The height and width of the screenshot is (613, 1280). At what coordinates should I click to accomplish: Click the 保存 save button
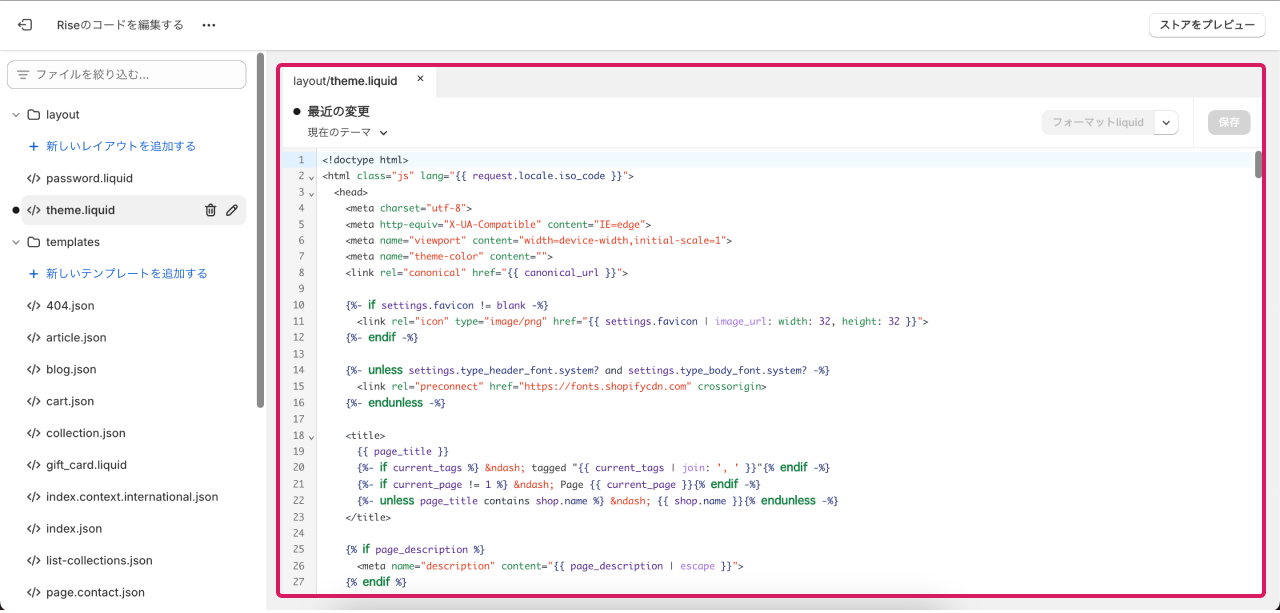pyautogui.click(x=1229, y=122)
